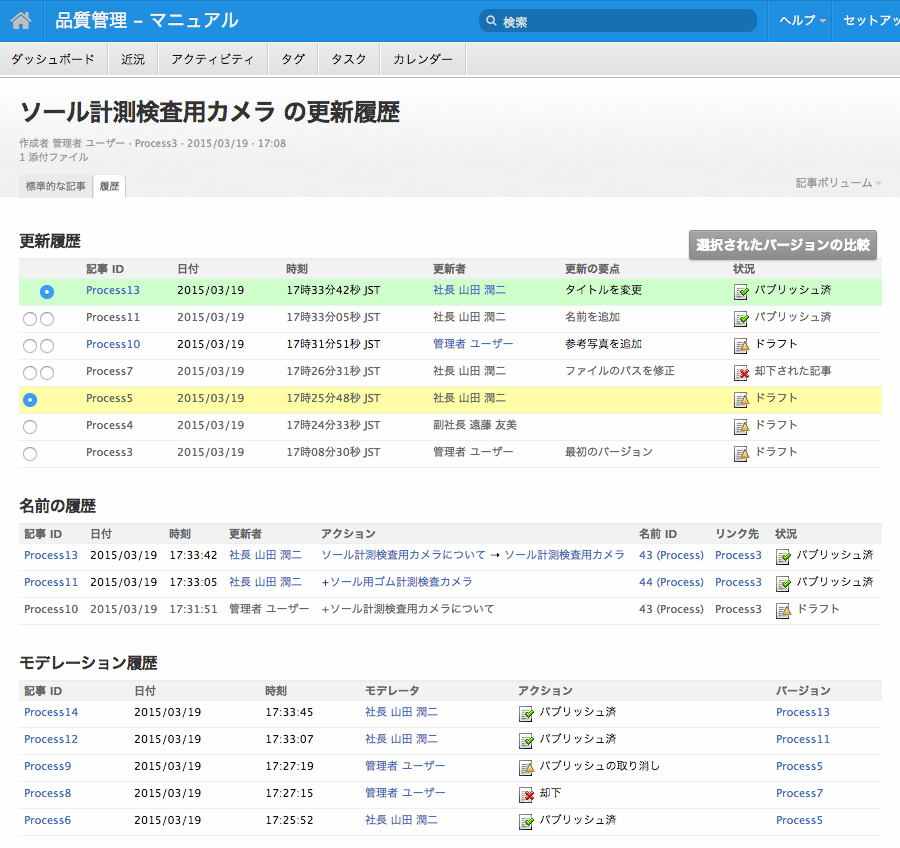Open ソール計測検査用カメラについて link

coord(404,555)
